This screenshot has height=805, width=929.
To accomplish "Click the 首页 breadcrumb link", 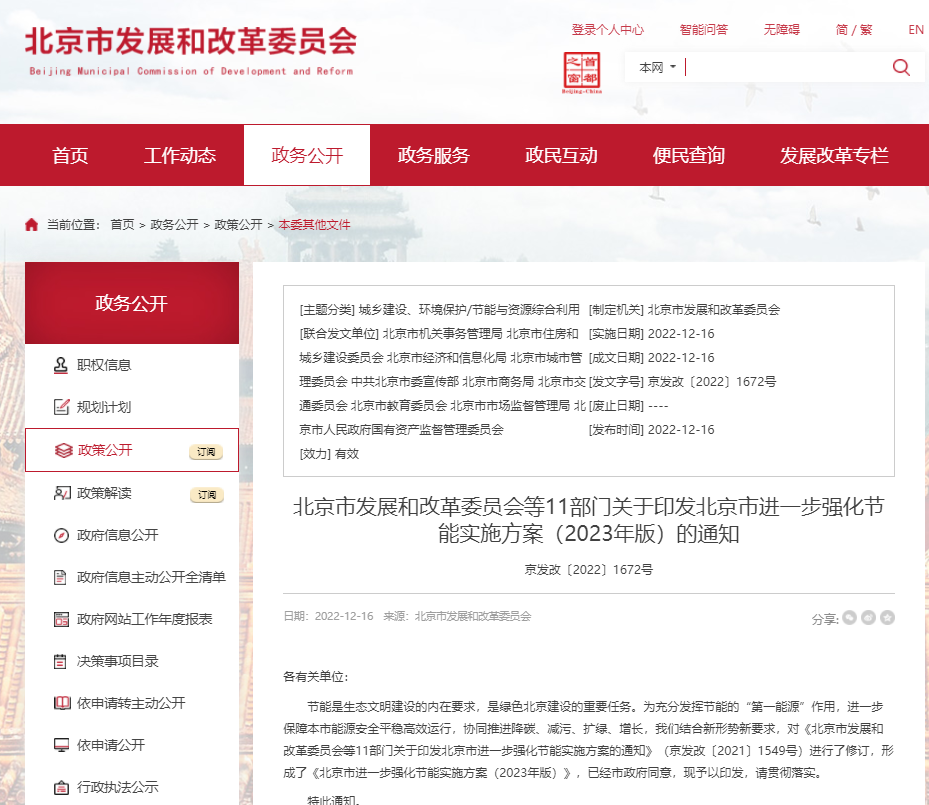I will pos(122,224).
